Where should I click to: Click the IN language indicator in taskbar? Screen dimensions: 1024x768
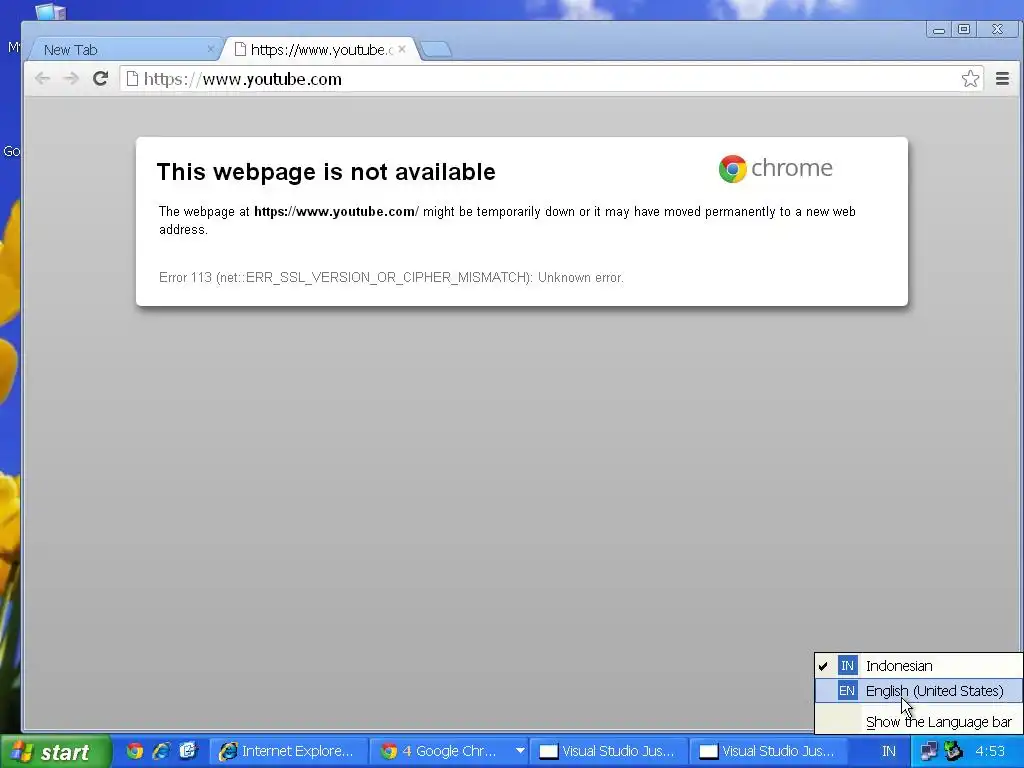click(889, 752)
